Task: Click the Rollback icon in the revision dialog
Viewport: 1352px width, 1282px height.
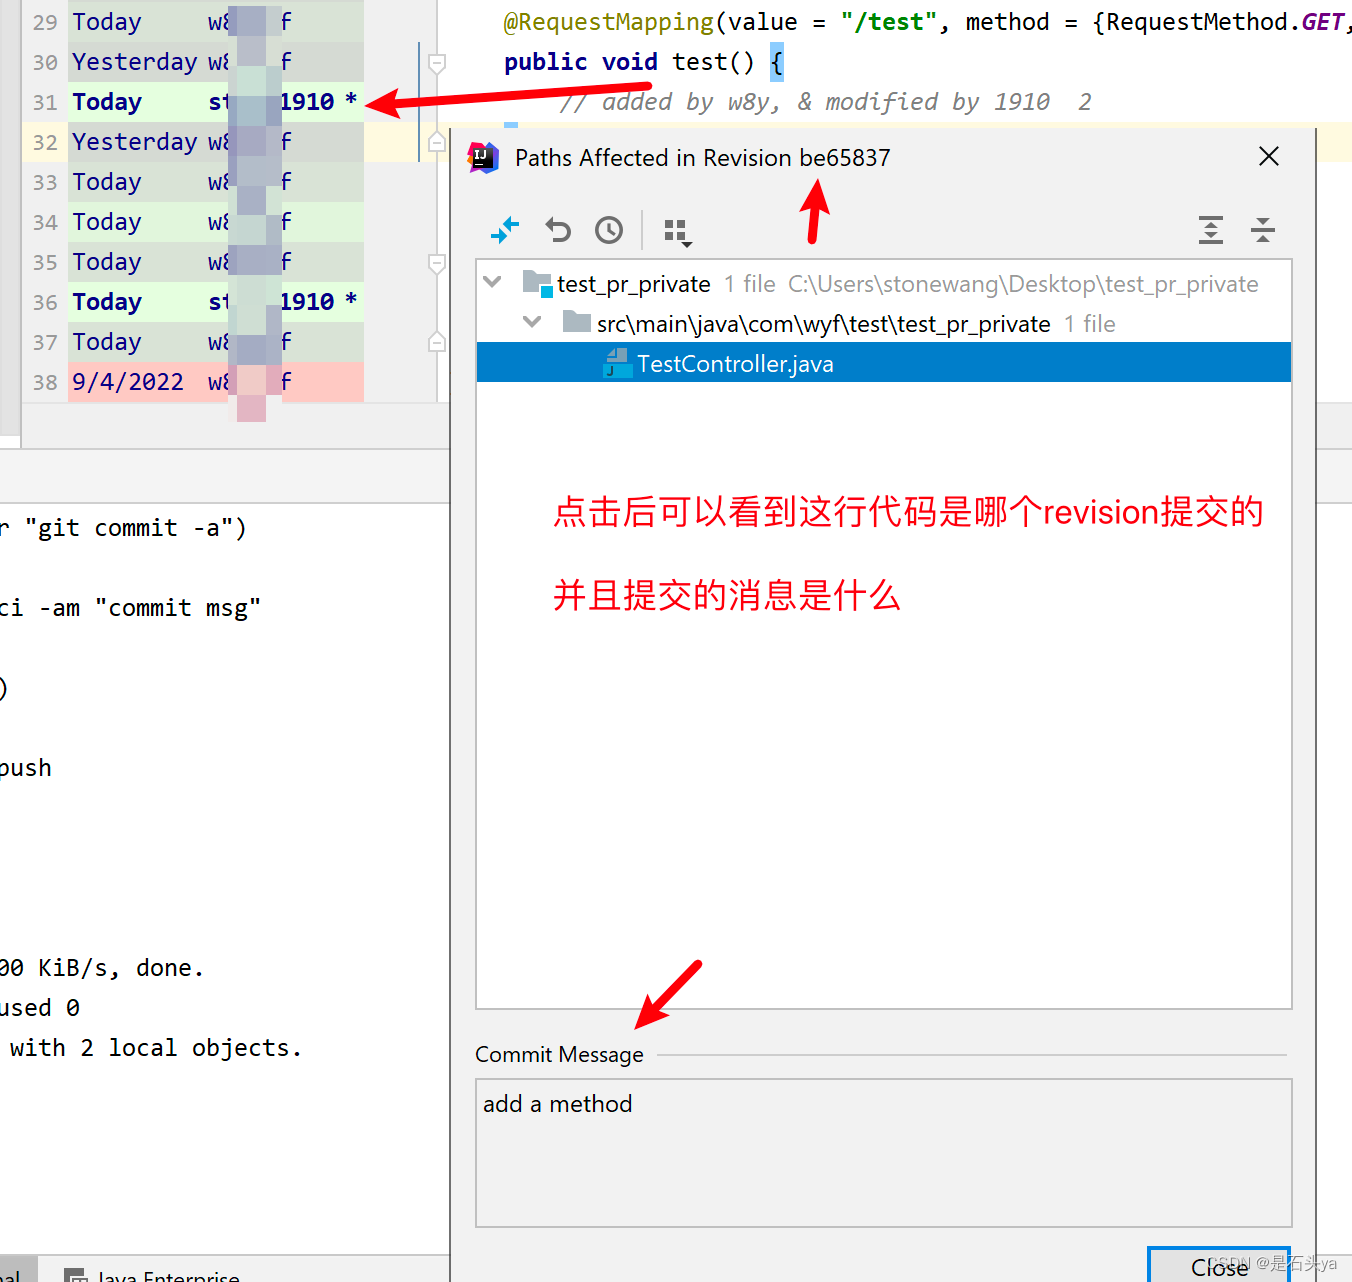Action: pos(557,230)
